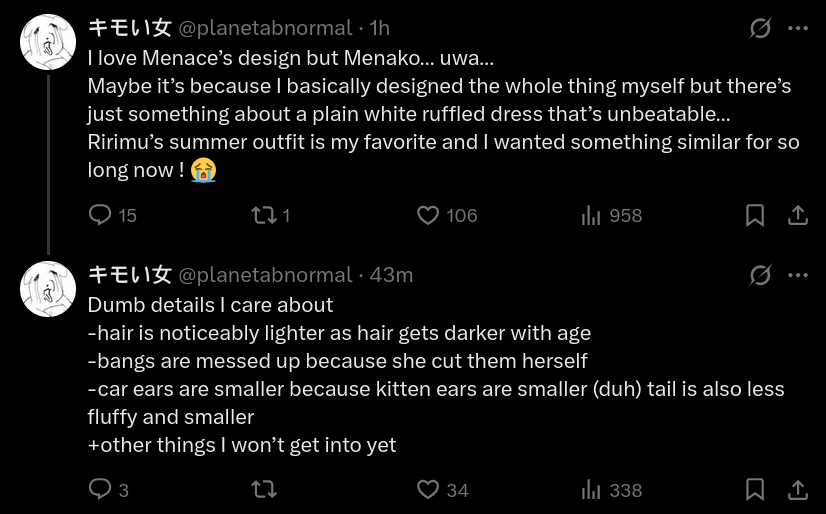Bookmark the Dumb details tweet
The width and height of the screenshot is (826, 514).
point(755,489)
